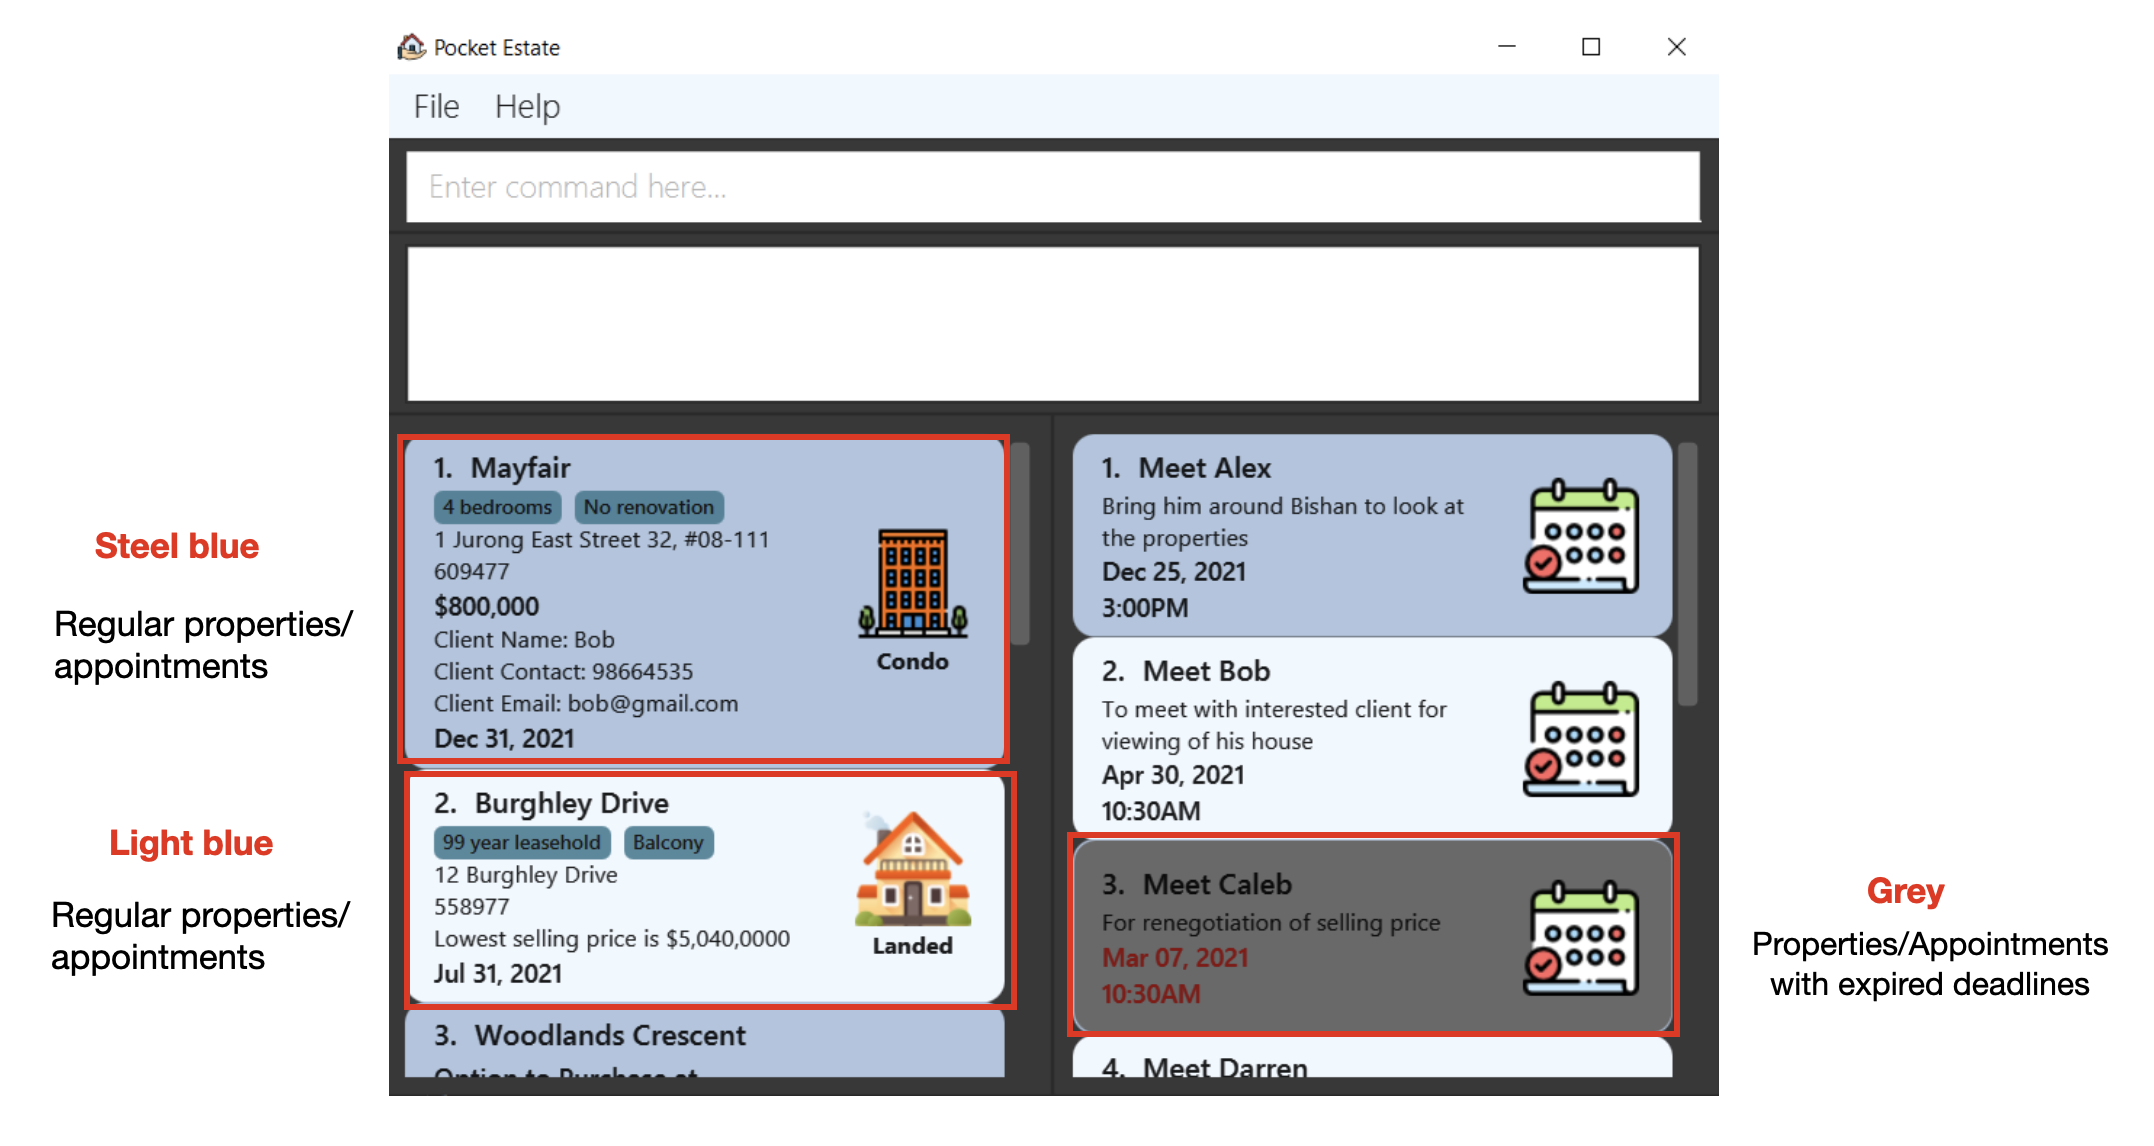Click the Apr 30, 2021 date on Meet Bob
The height and width of the screenshot is (1146, 2154).
(x=1173, y=775)
